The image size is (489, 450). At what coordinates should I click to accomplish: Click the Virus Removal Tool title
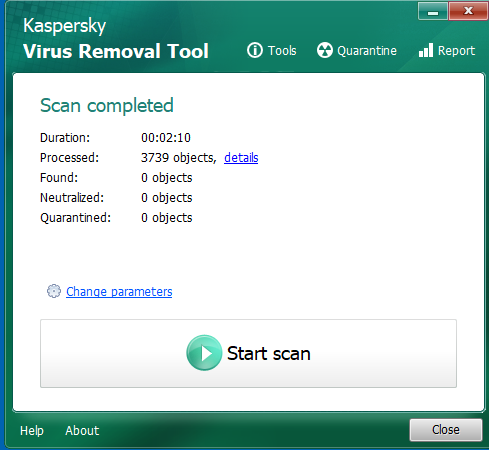[116, 51]
